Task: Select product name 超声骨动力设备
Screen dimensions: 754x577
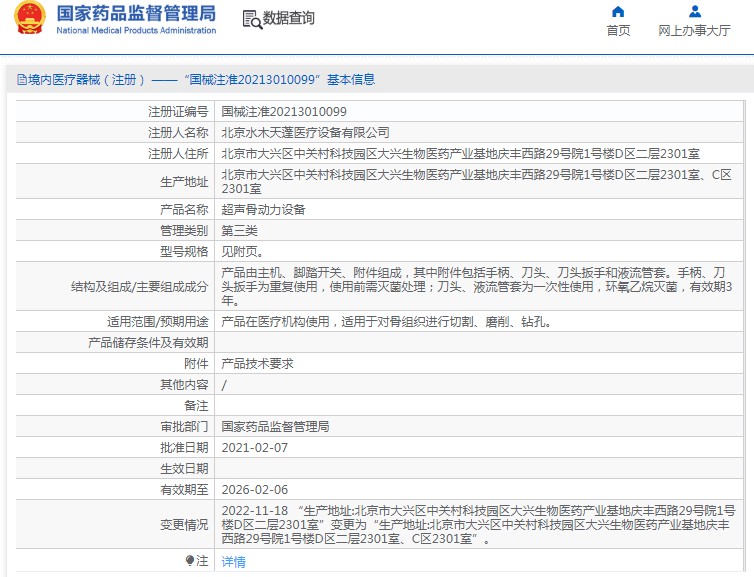Action: coord(263,210)
